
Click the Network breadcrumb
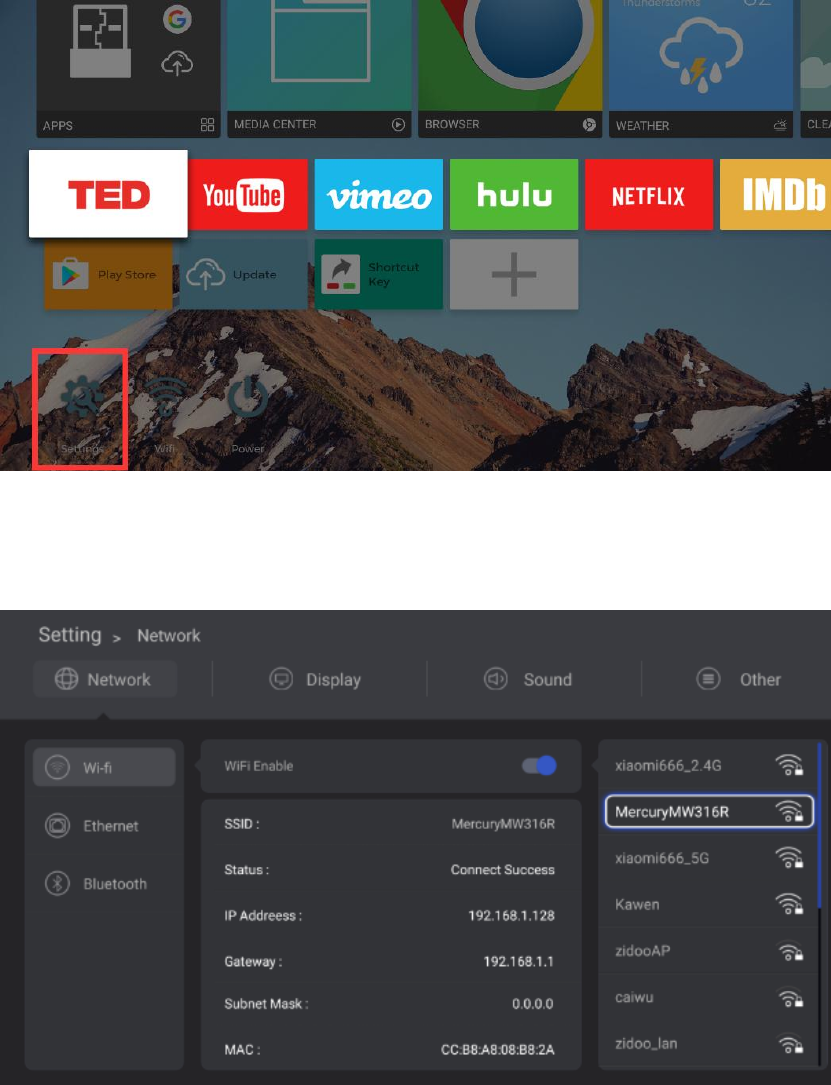pyautogui.click(x=169, y=635)
